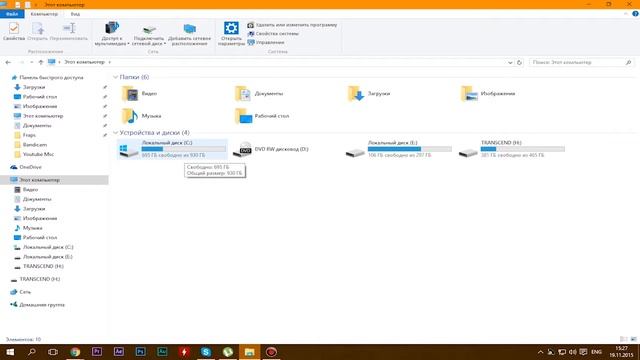This screenshot has width=640, height=360.
Task: Open Свойства системы from the ribbon
Action: pyautogui.click(x=273, y=33)
